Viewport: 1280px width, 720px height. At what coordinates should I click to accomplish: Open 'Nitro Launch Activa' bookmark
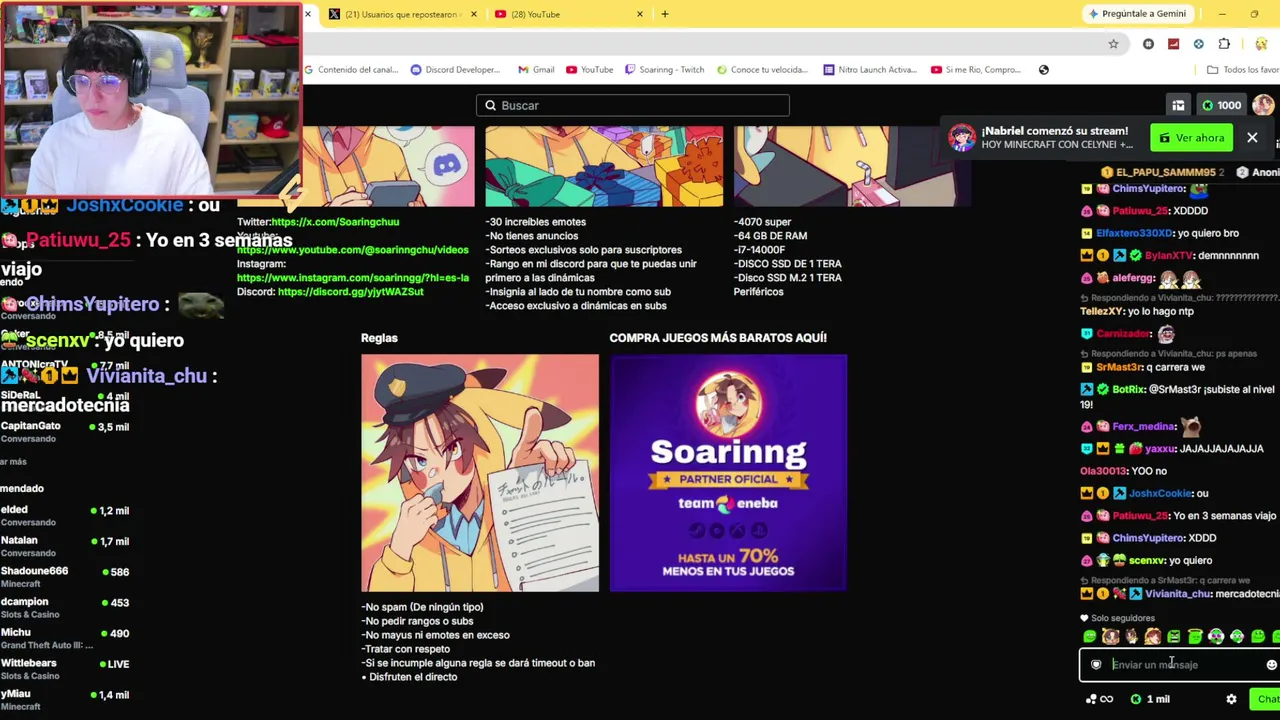(x=870, y=70)
